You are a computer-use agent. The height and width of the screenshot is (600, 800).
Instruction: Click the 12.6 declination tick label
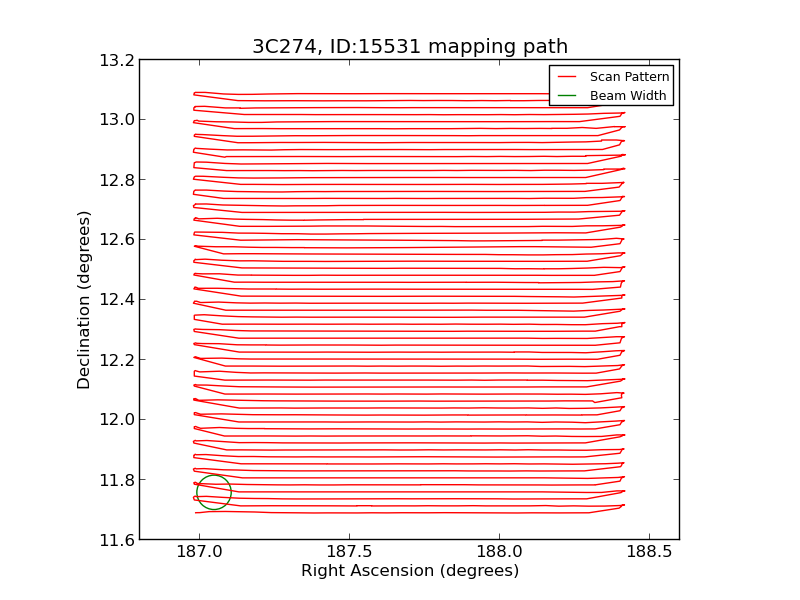(117, 240)
